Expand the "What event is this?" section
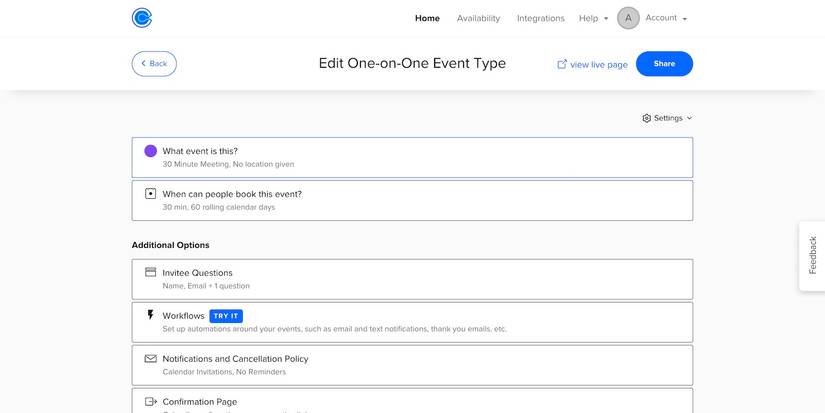Image resolution: width=825 pixels, height=413 pixels. point(412,157)
